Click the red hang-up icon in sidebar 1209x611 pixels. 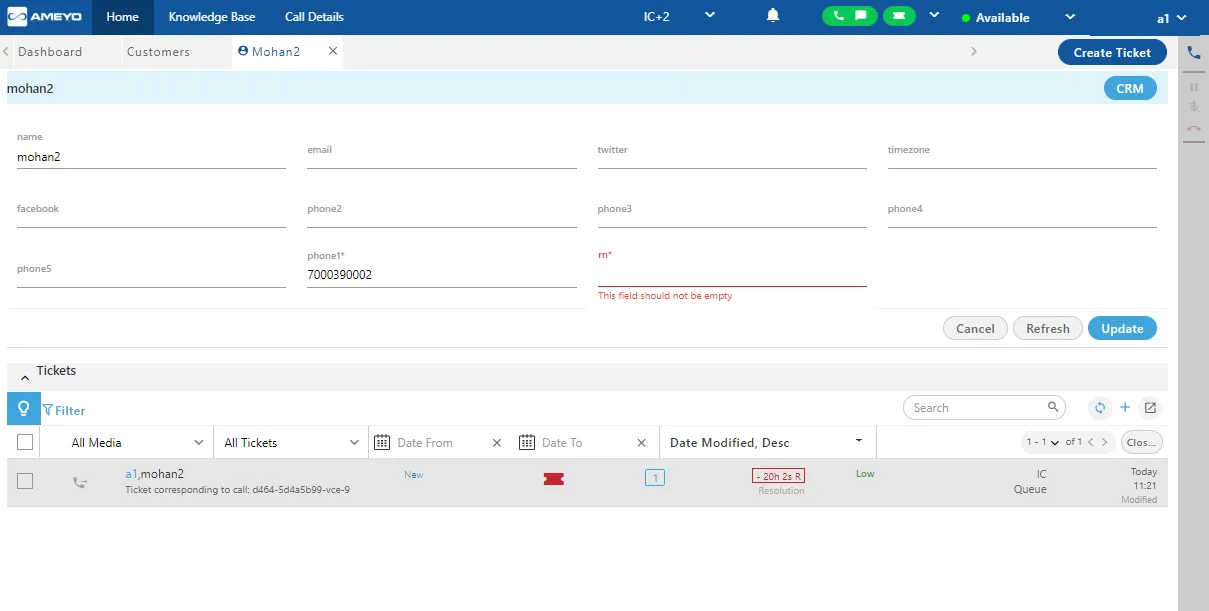[x=1193, y=128]
